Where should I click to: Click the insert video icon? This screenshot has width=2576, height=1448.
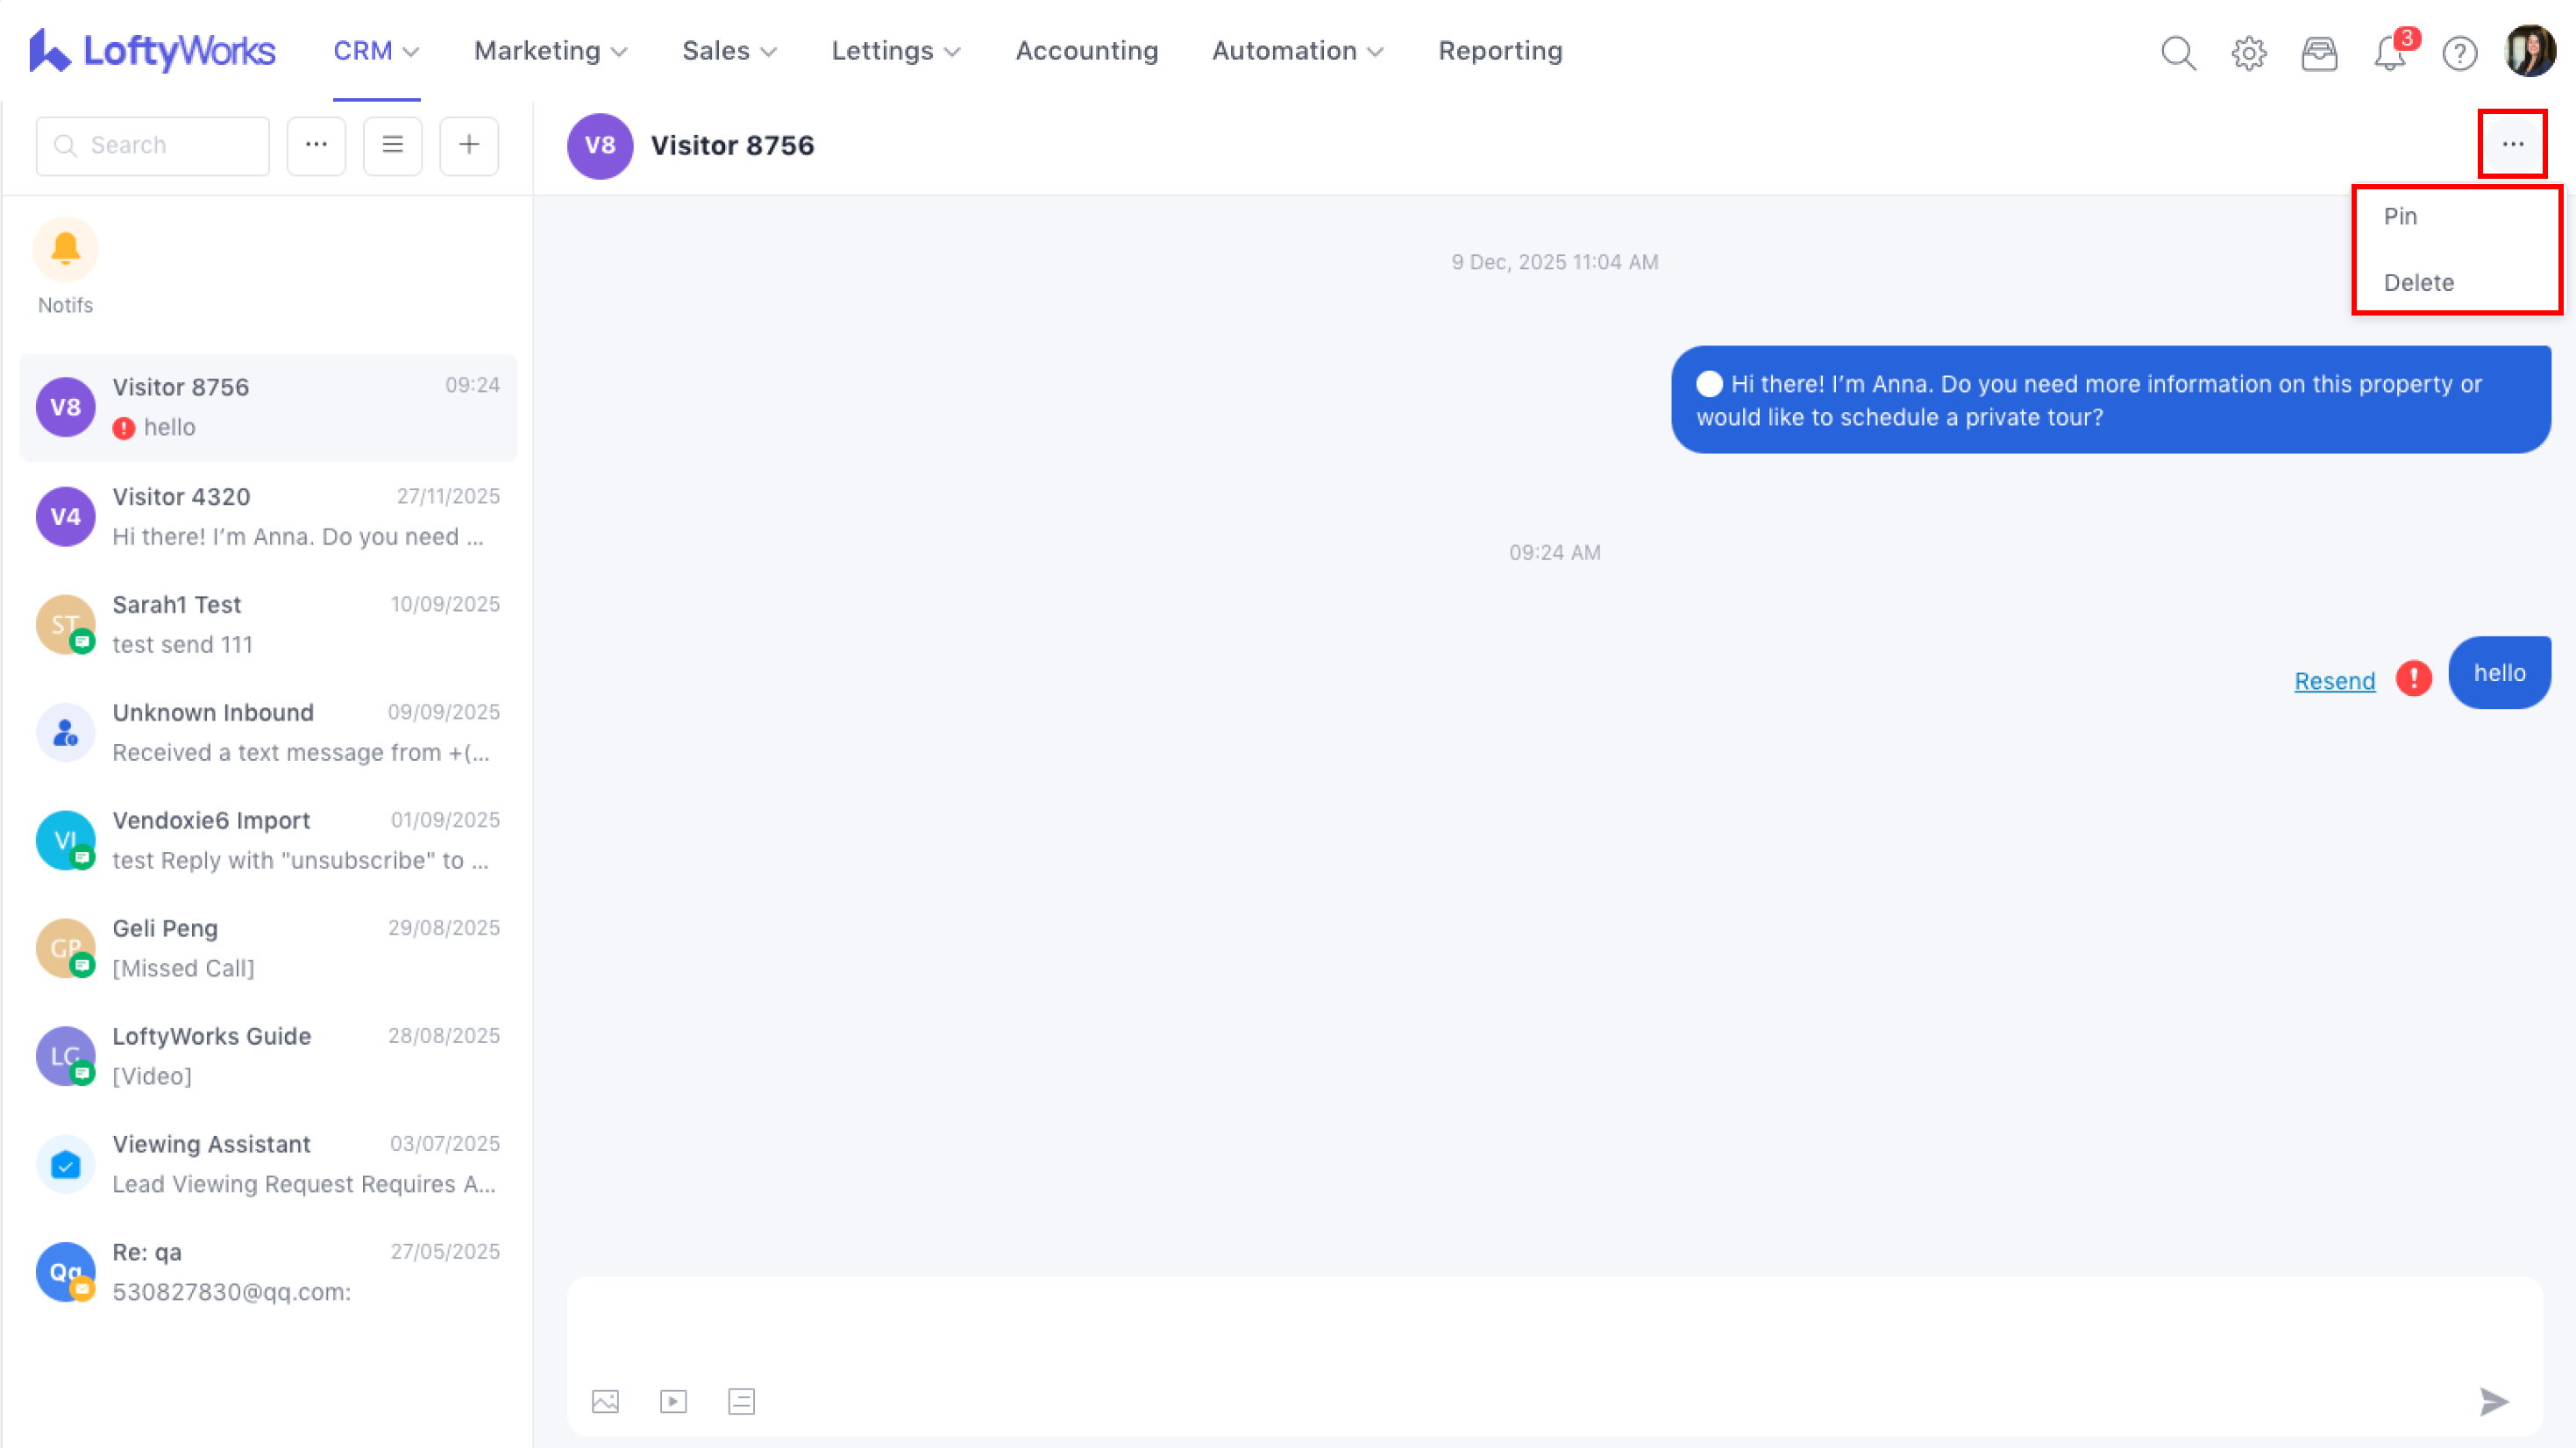pyautogui.click(x=673, y=1401)
